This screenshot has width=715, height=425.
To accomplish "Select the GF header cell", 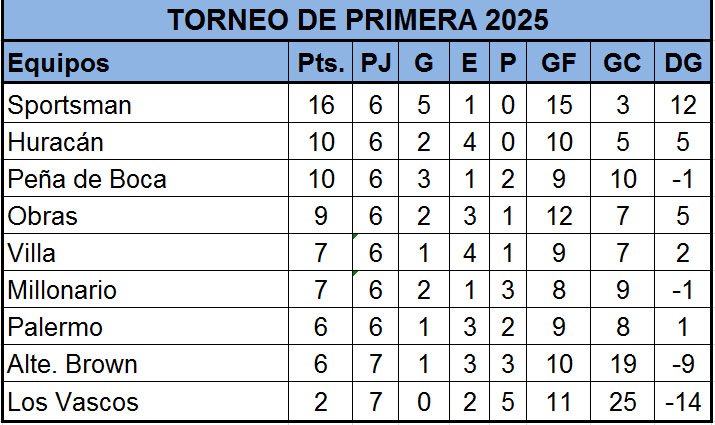I will (559, 62).
